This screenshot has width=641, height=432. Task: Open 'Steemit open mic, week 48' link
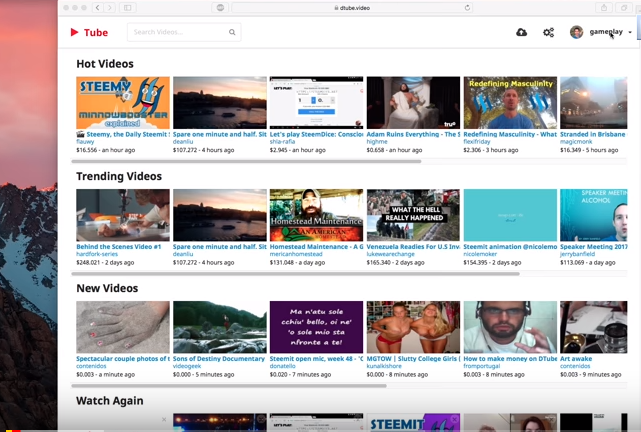coord(316,358)
